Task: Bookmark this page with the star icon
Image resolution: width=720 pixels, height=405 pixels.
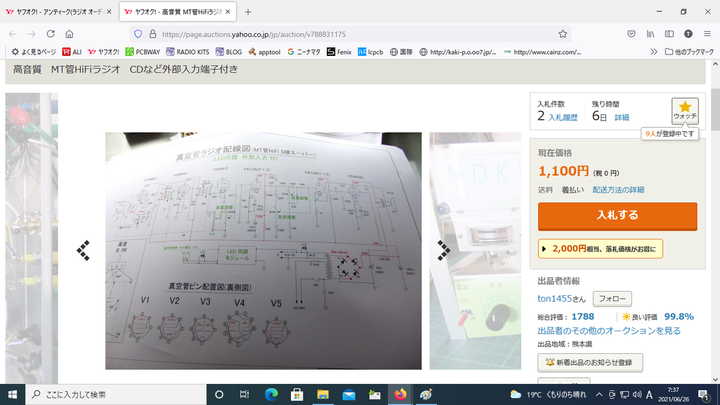Action: coord(563,33)
